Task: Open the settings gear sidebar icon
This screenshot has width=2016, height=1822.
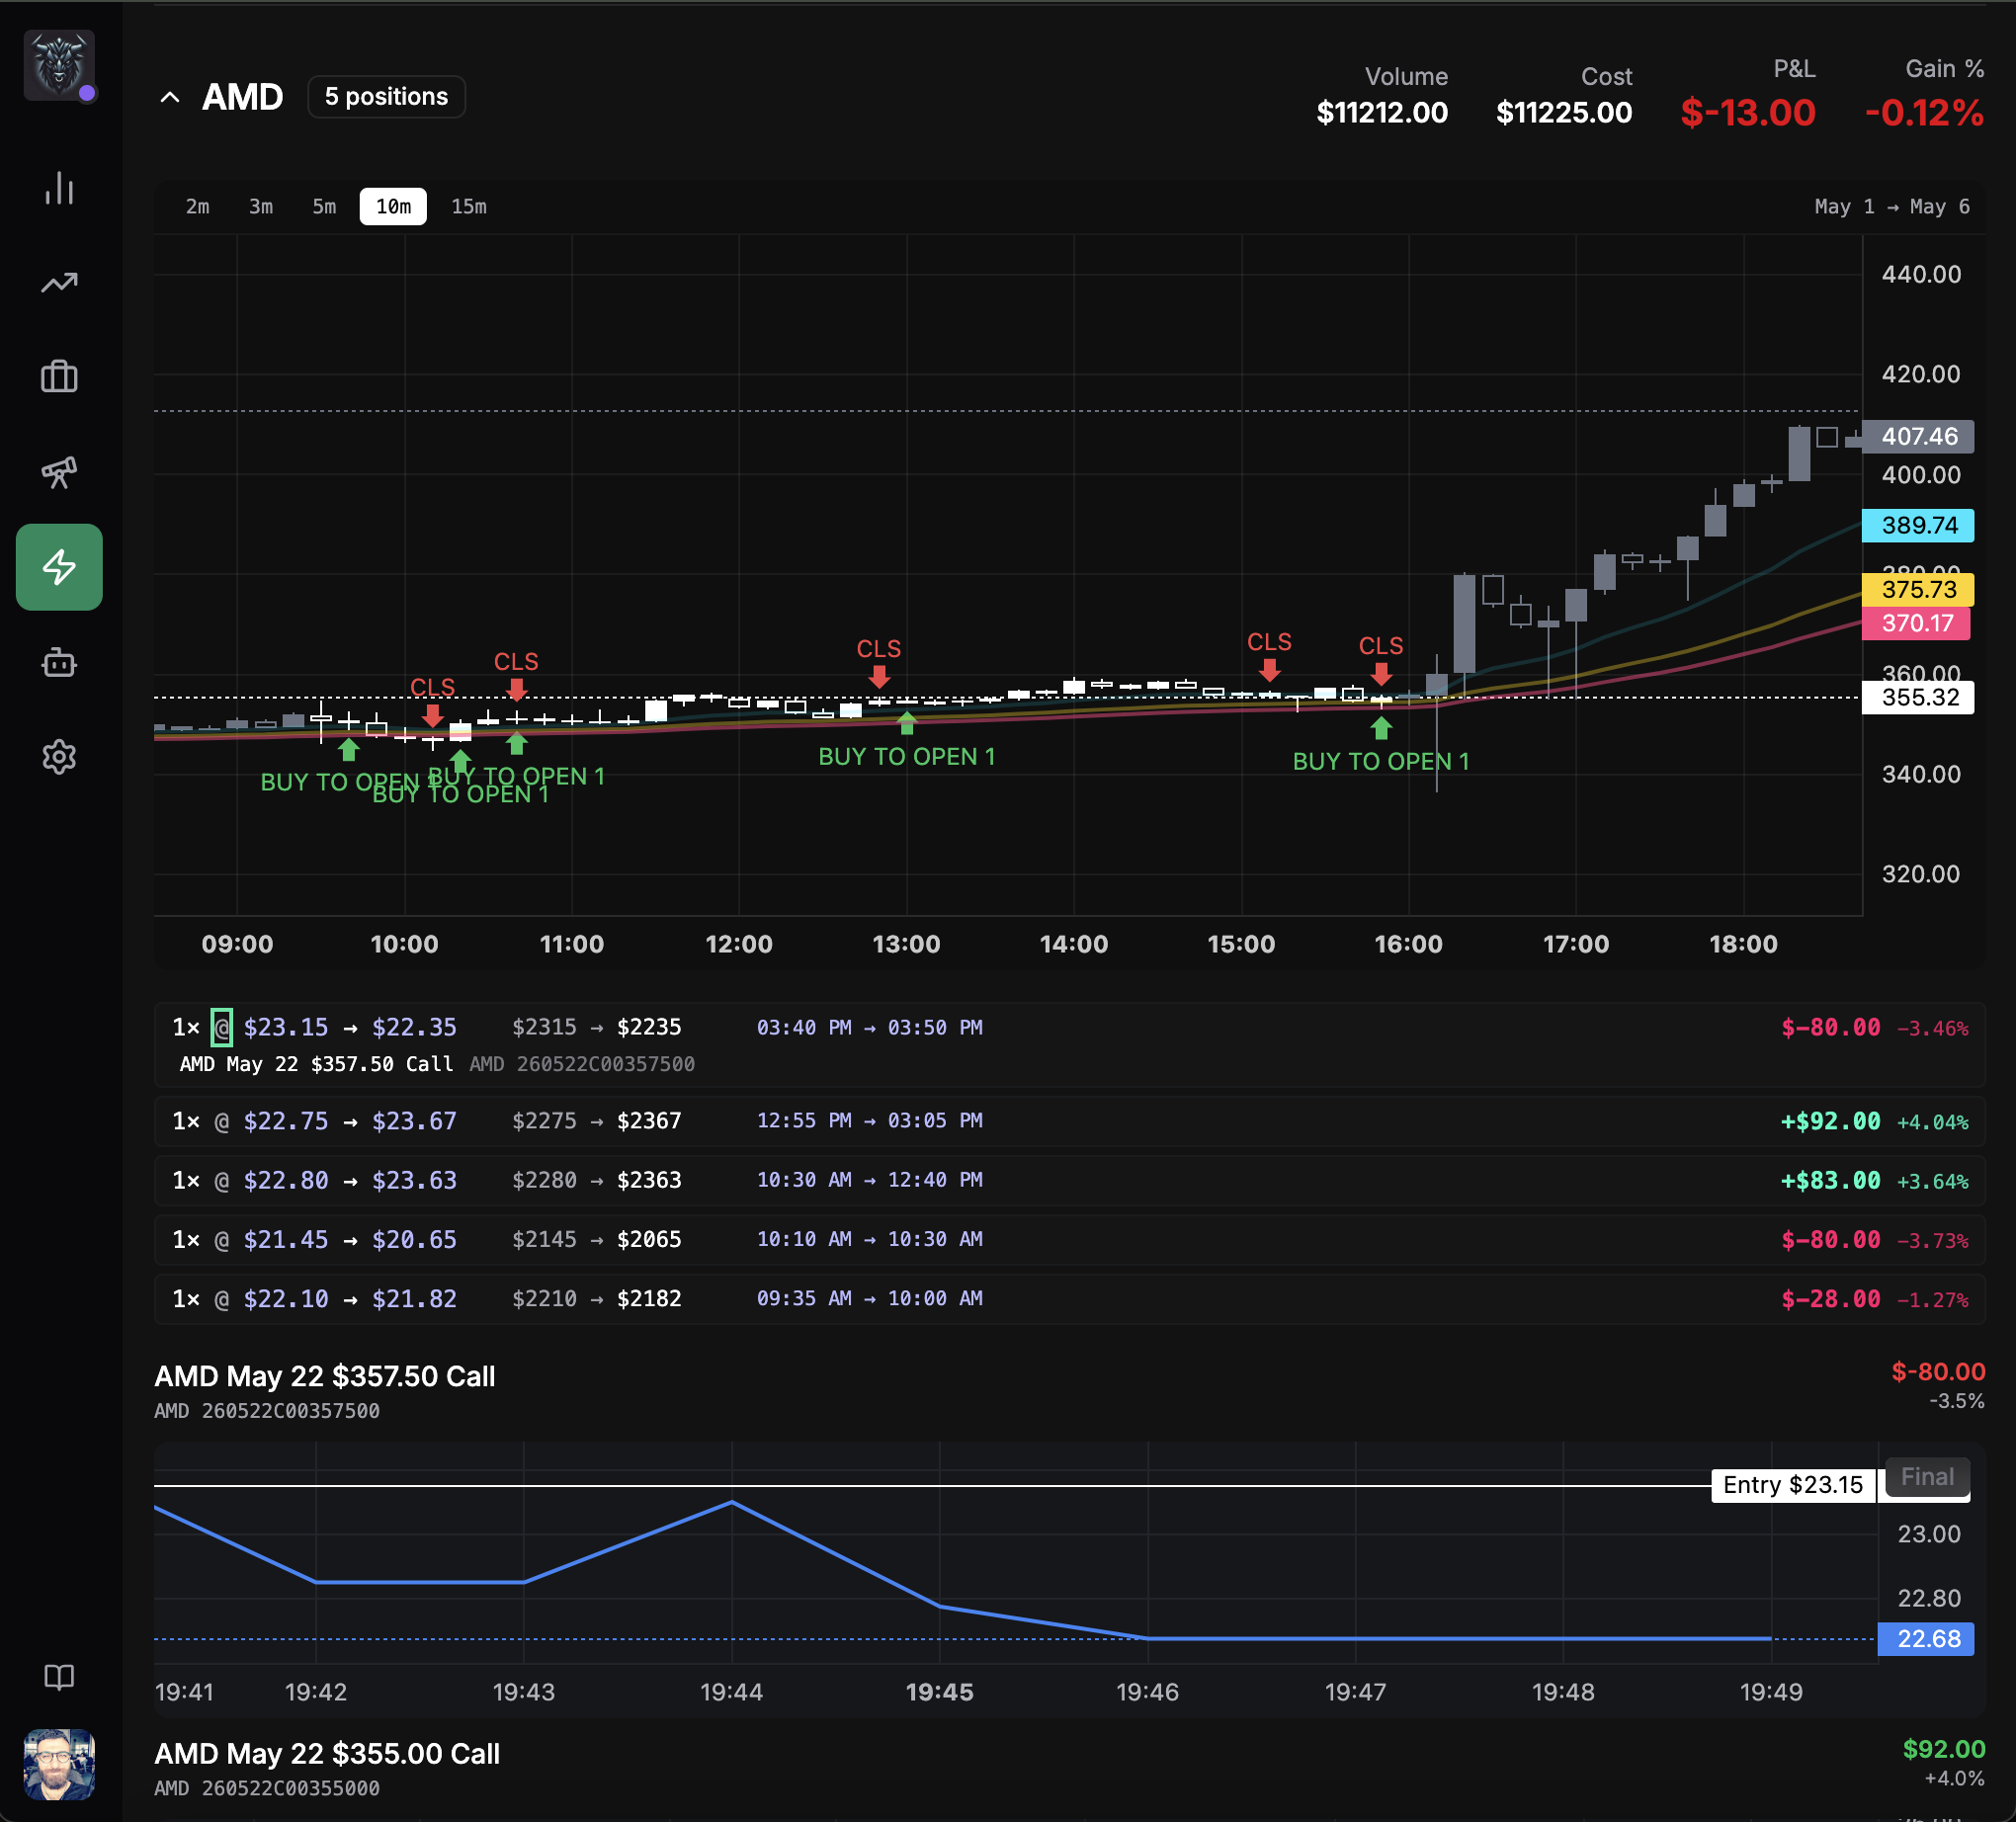Action: [59, 757]
